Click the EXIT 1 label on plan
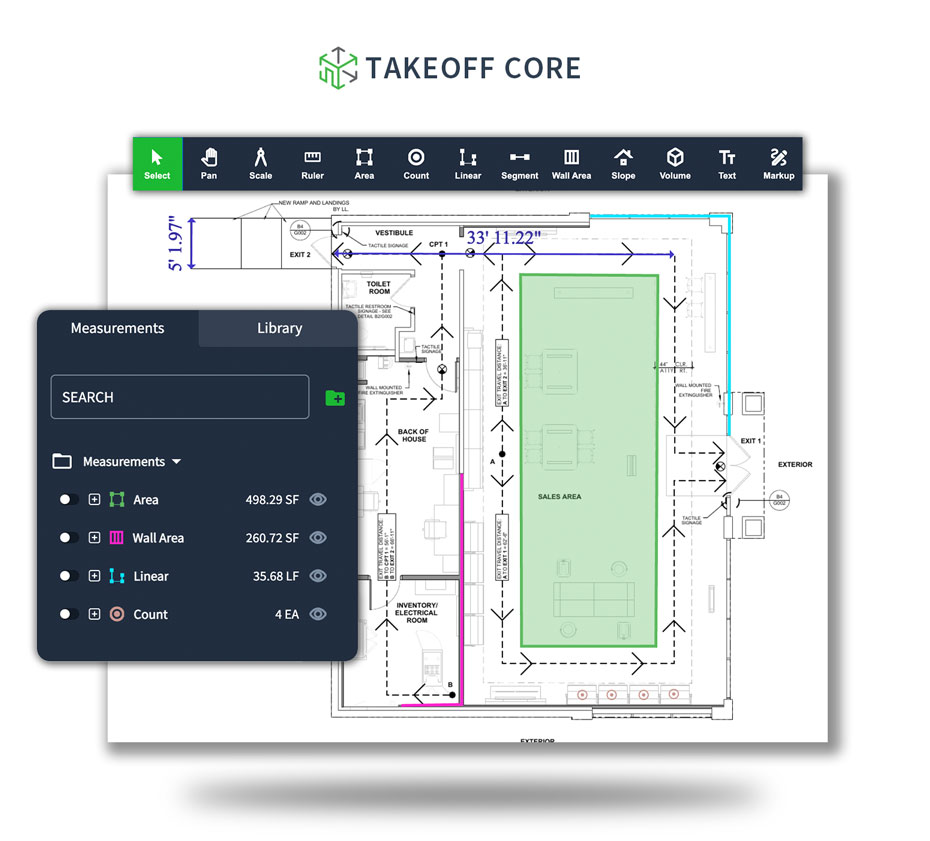 [751, 441]
